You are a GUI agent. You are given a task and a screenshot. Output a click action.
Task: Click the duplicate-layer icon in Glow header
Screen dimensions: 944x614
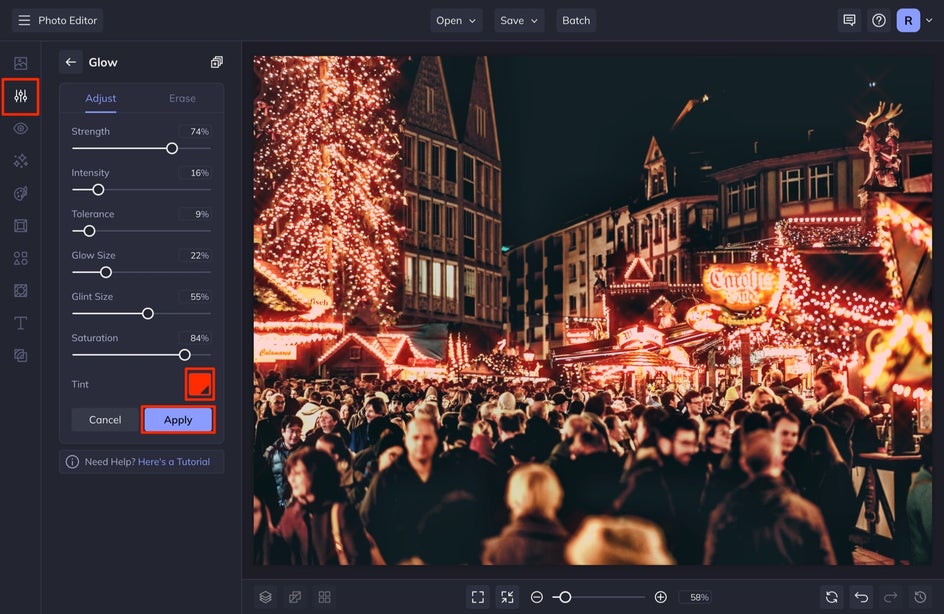(x=217, y=62)
